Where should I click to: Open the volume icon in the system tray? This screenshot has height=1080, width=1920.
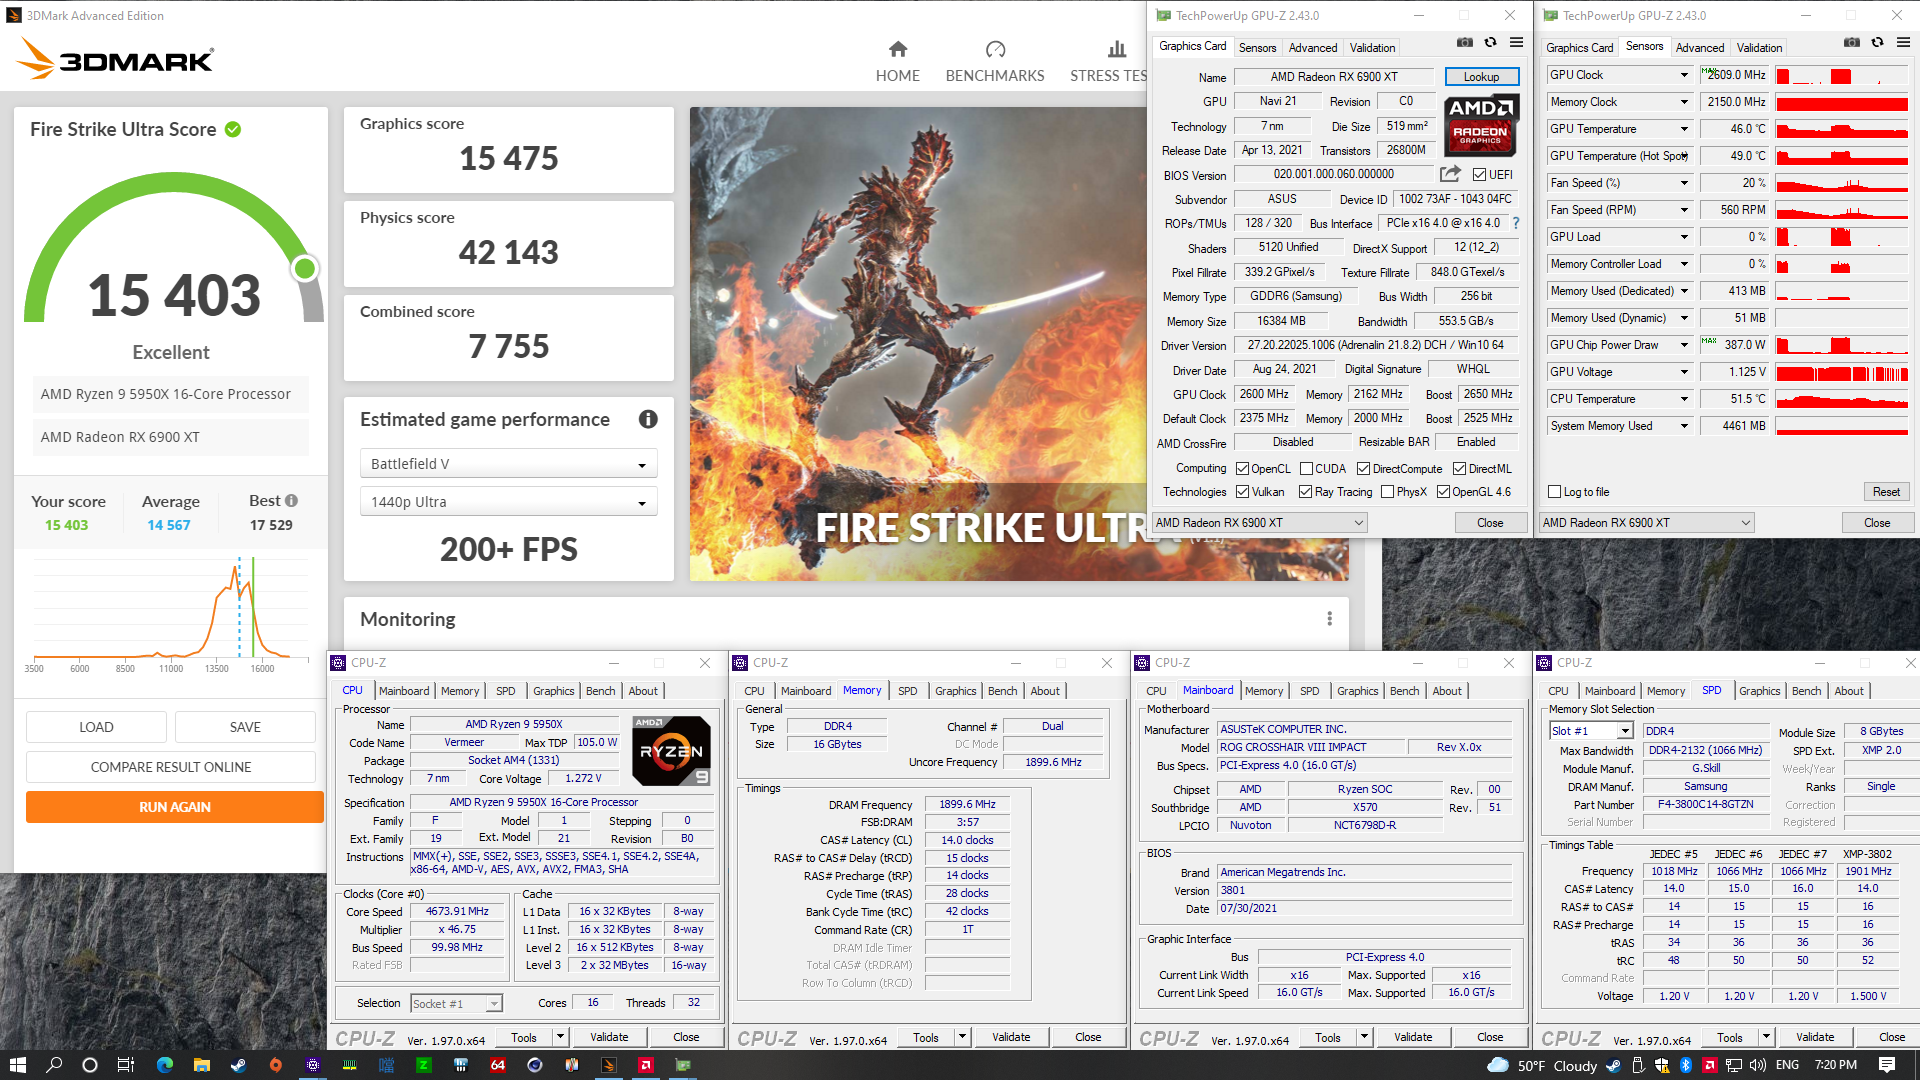[1758, 1065]
